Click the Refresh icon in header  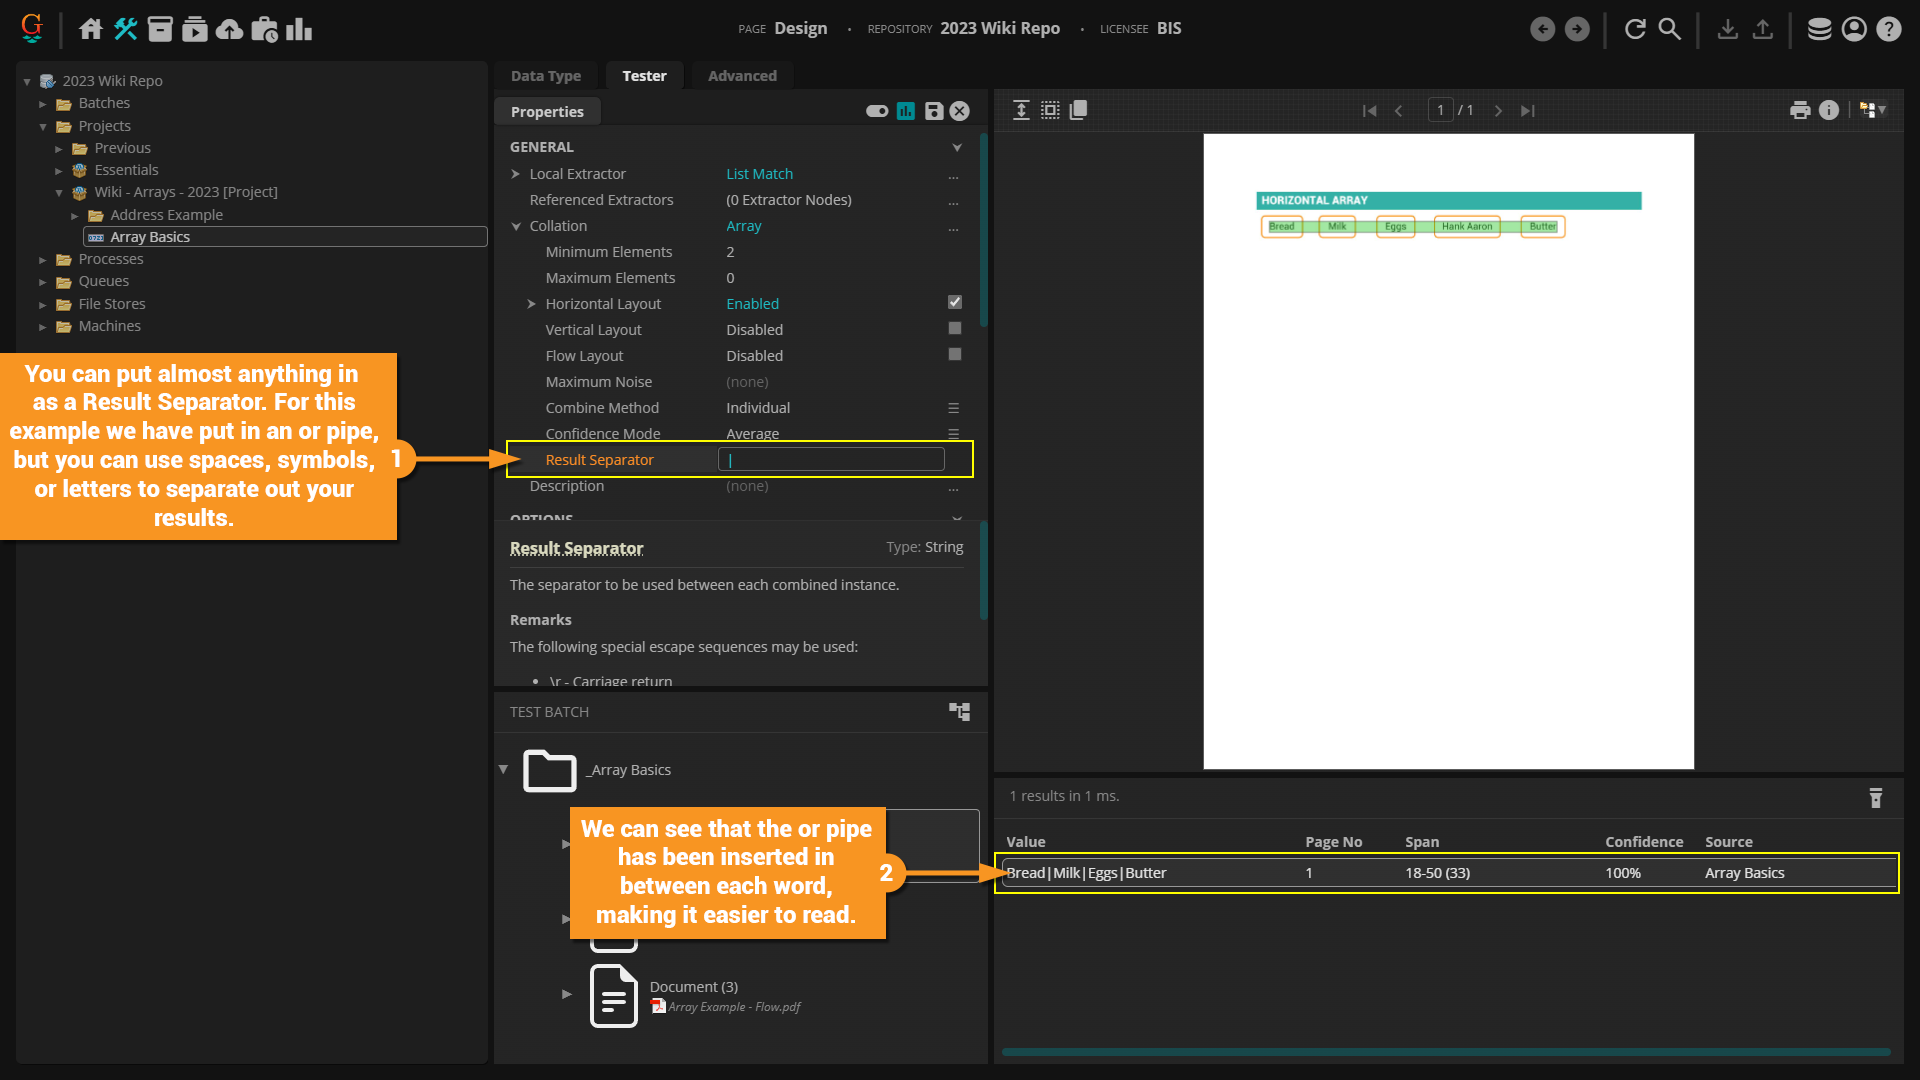click(1635, 29)
